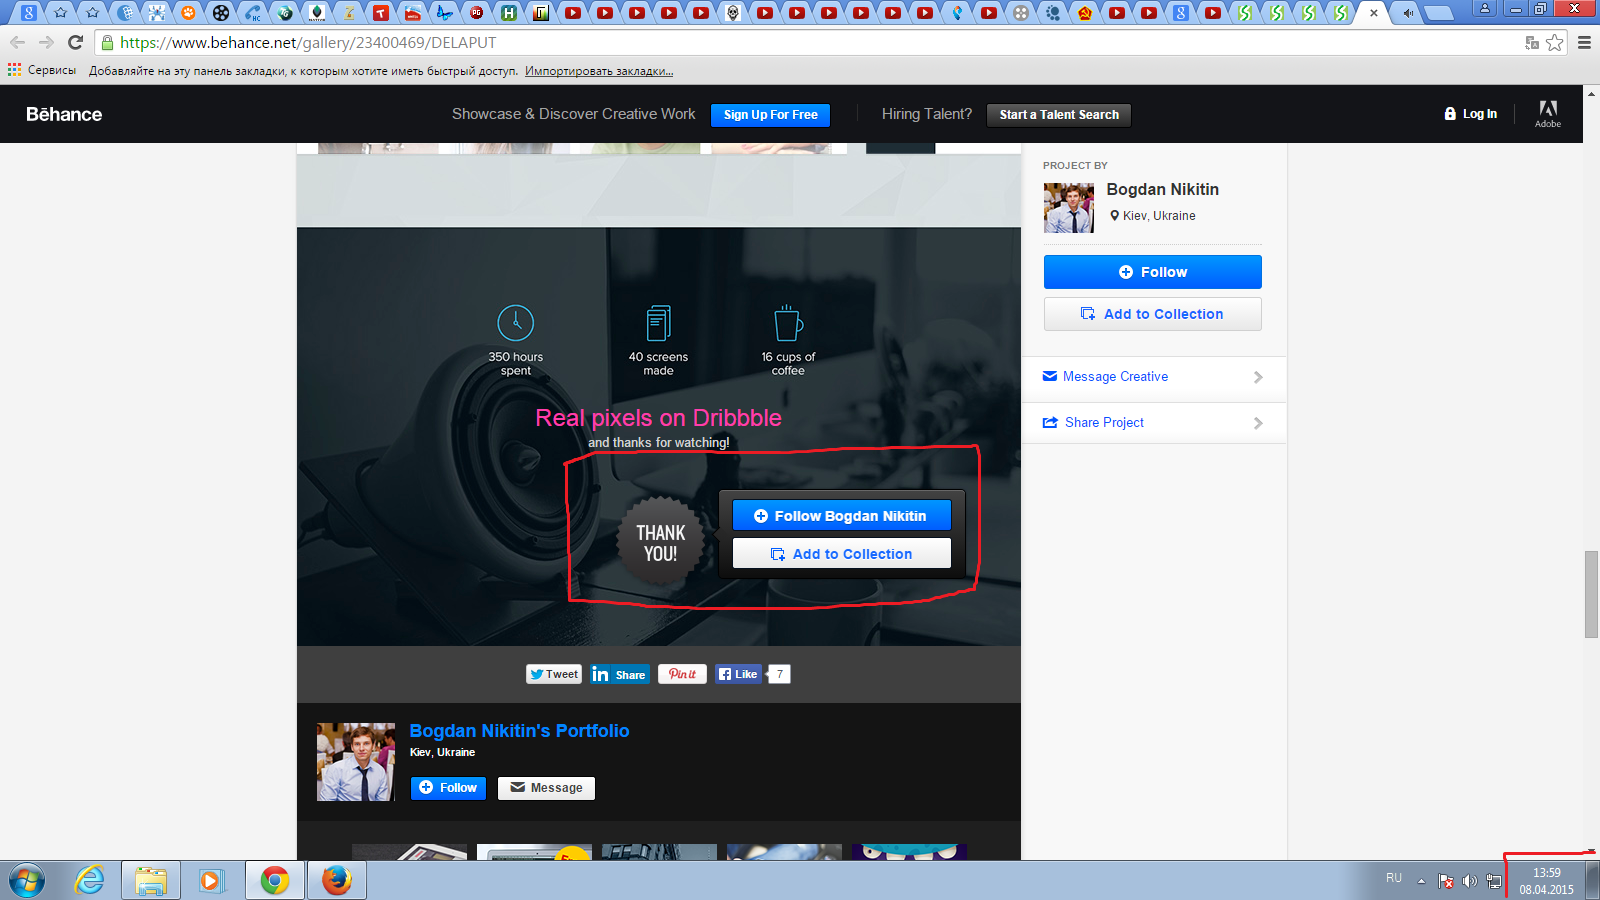Launch Firefox from the taskbar
This screenshot has width=1600, height=900.
click(x=337, y=881)
